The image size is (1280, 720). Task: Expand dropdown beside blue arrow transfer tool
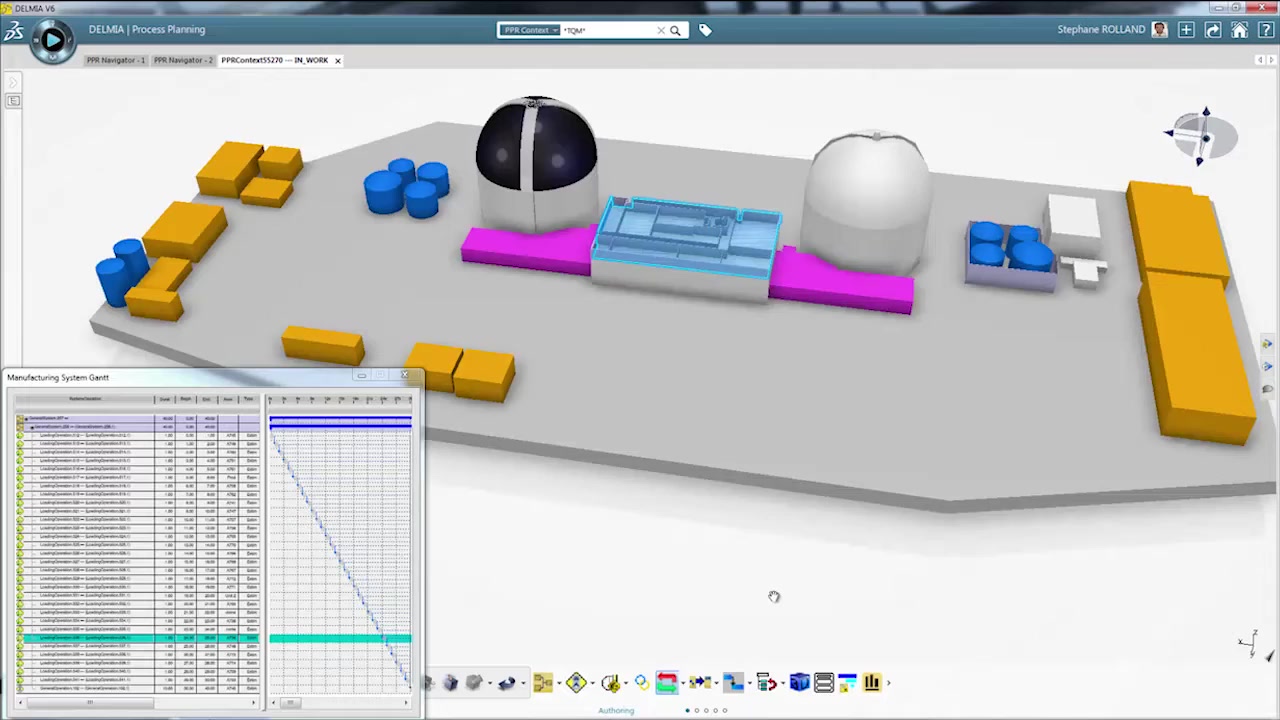716,684
